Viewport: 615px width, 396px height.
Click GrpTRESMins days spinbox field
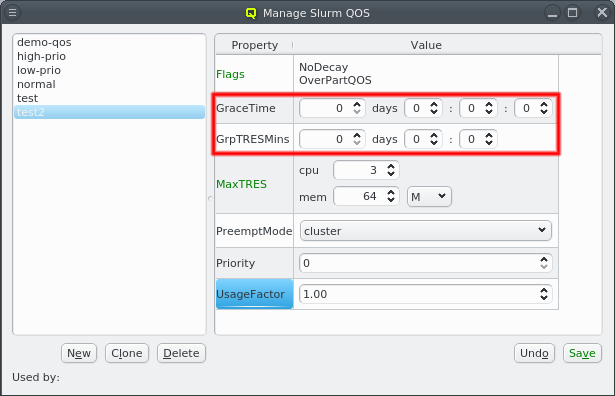click(332, 139)
